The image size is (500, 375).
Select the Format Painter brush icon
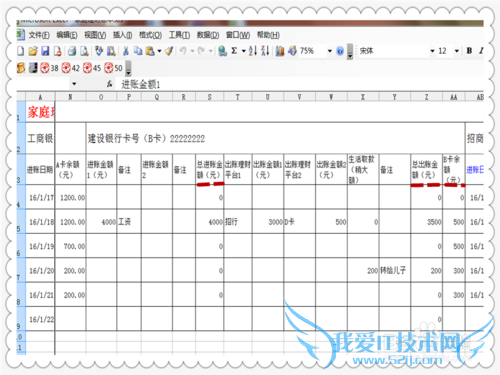(x=169, y=51)
